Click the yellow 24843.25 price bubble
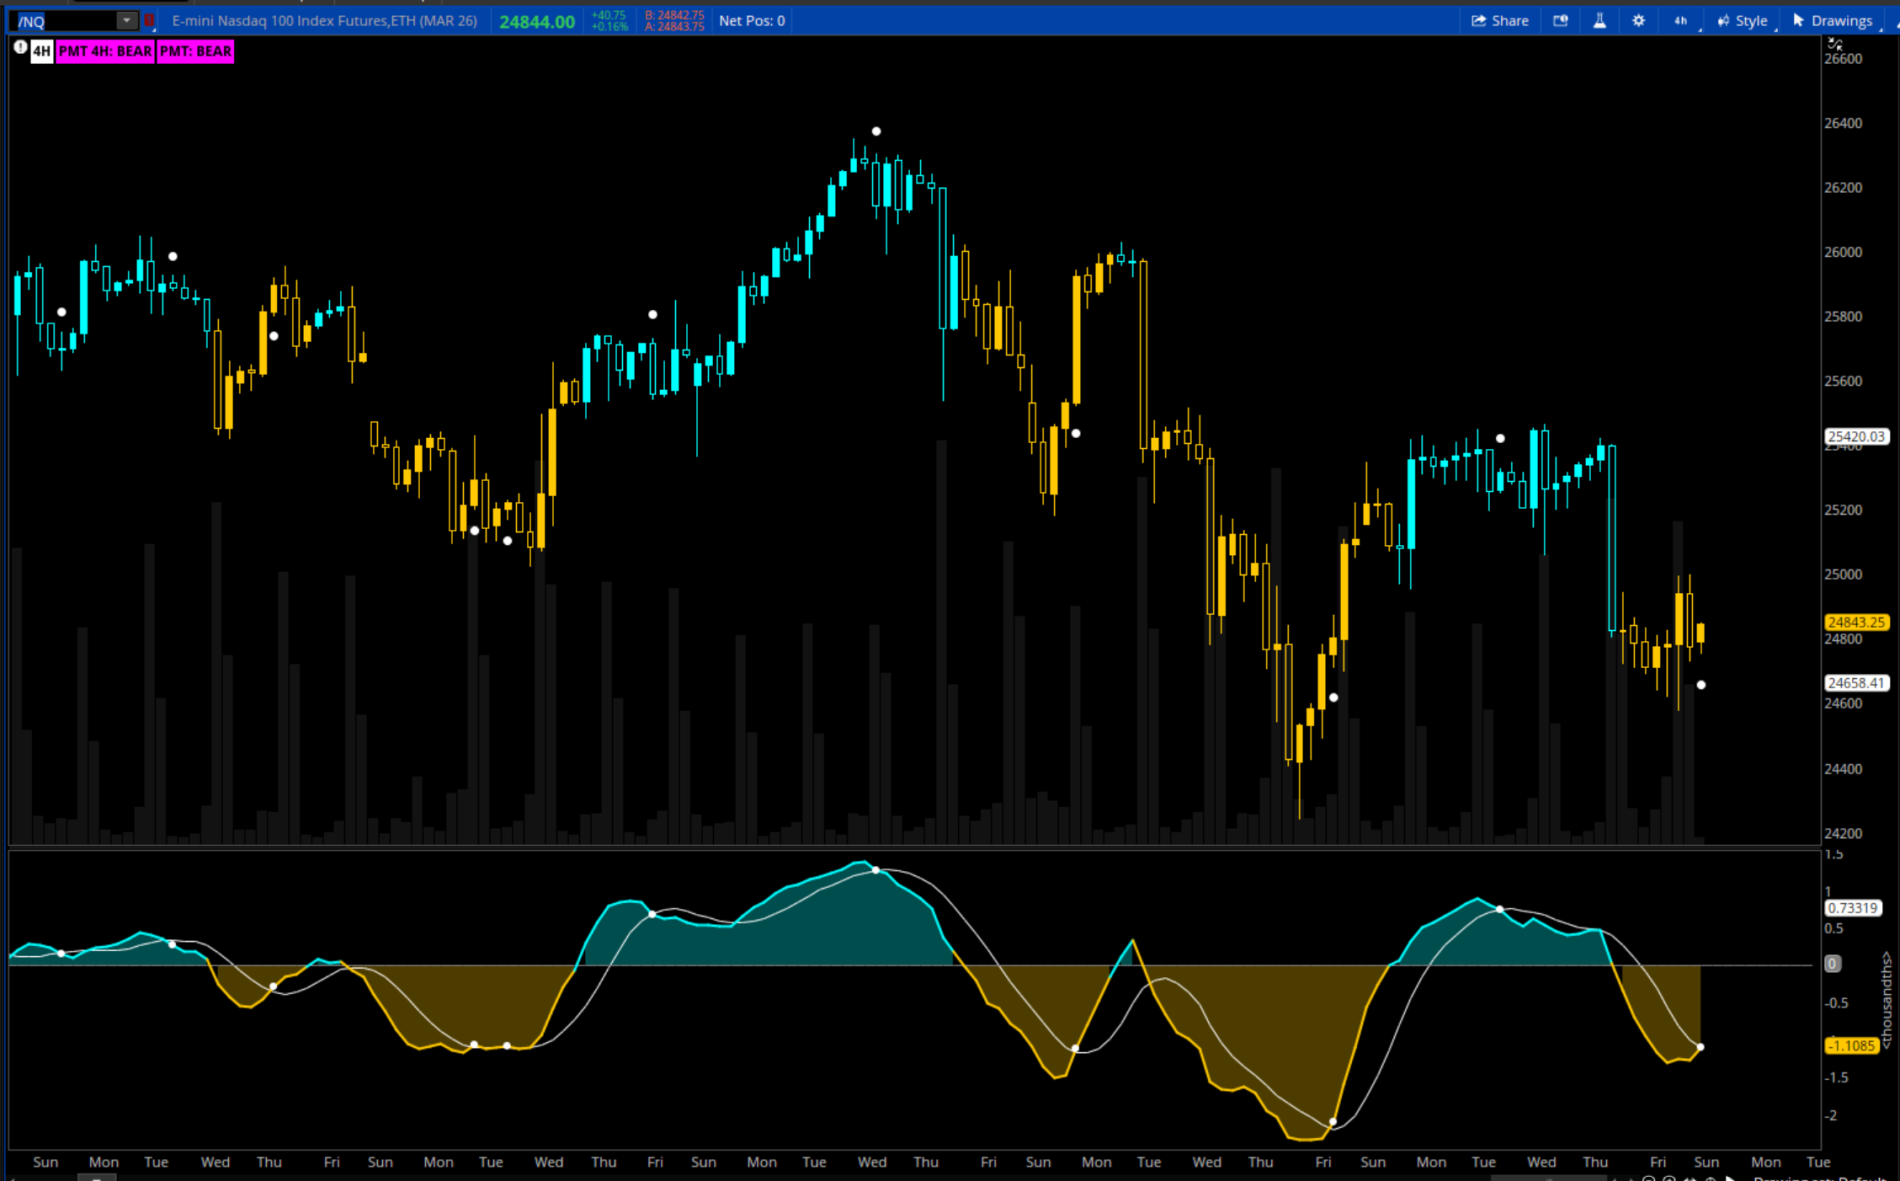 pyautogui.click(x=1856, y=622)
